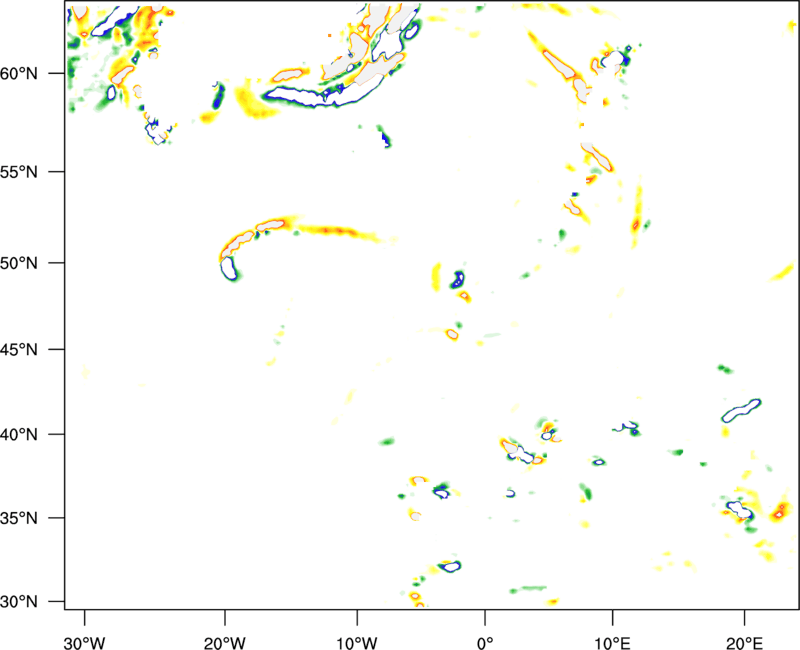Click the 10°E longitude axis label

click(x=612, y=643)
